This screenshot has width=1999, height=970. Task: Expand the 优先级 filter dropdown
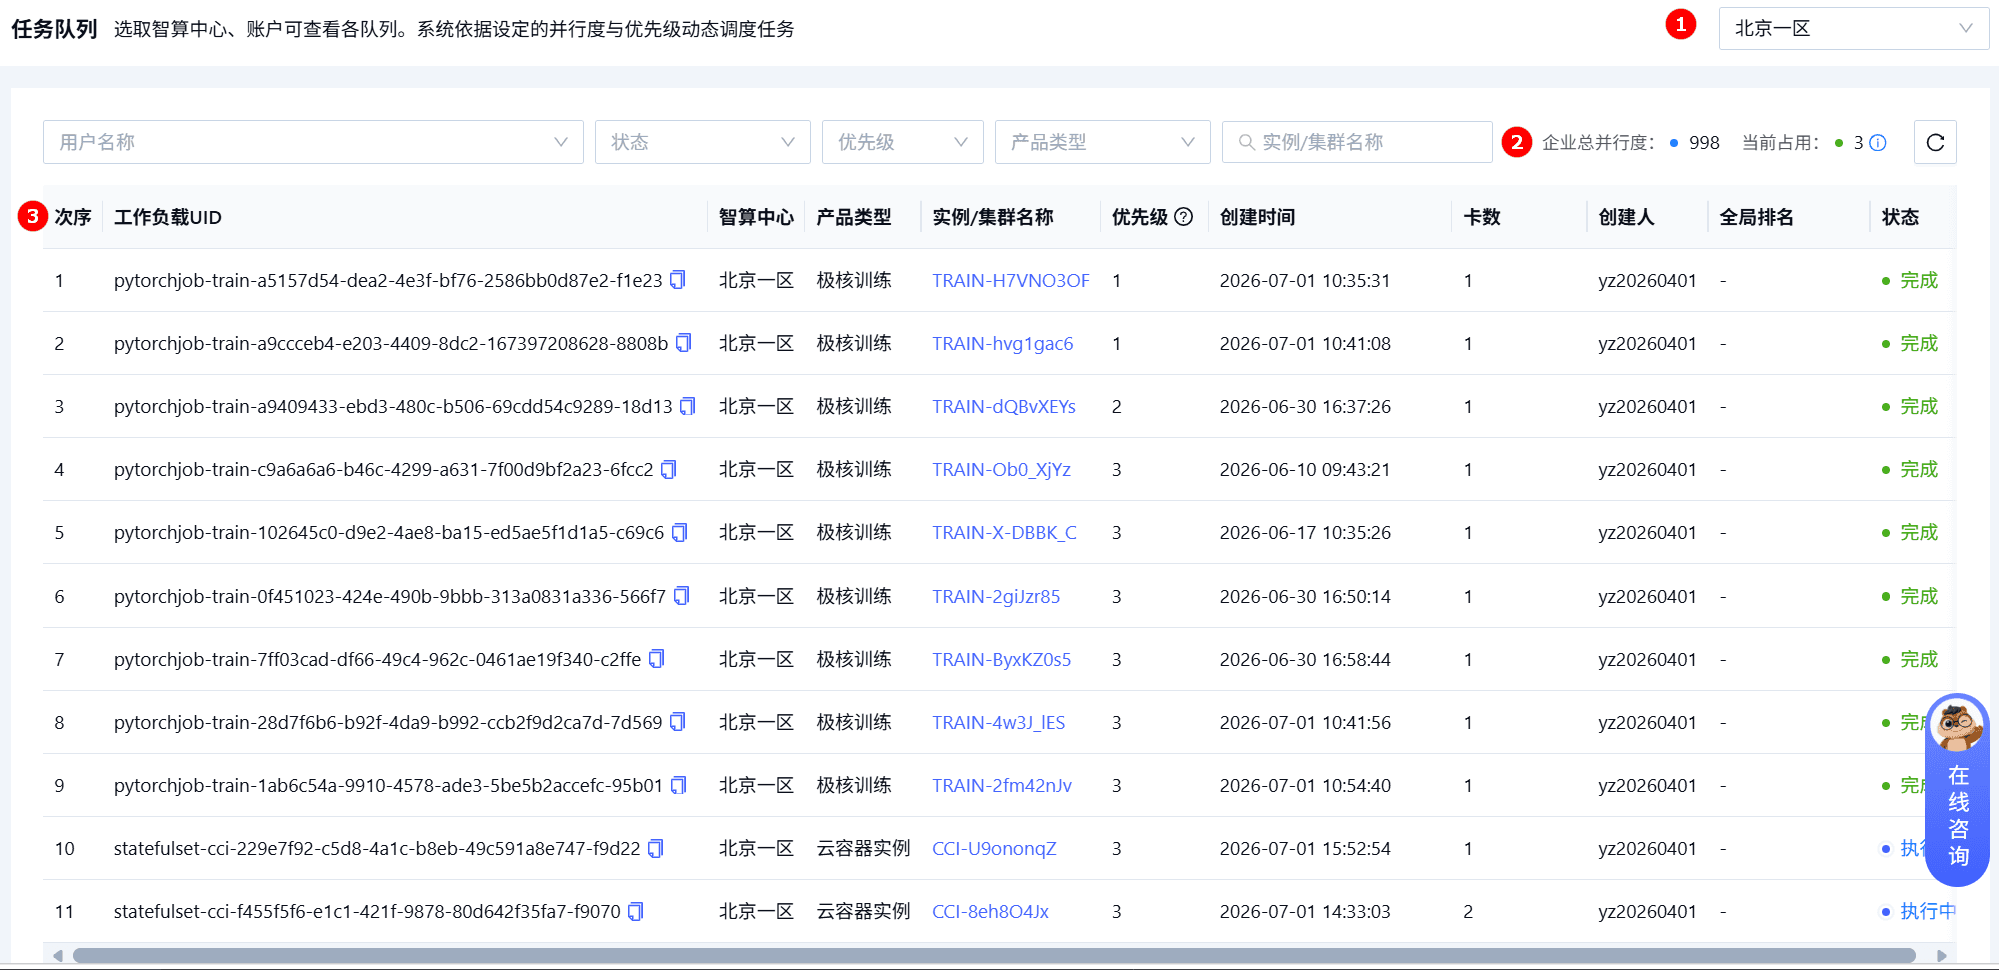coord(903,142)
